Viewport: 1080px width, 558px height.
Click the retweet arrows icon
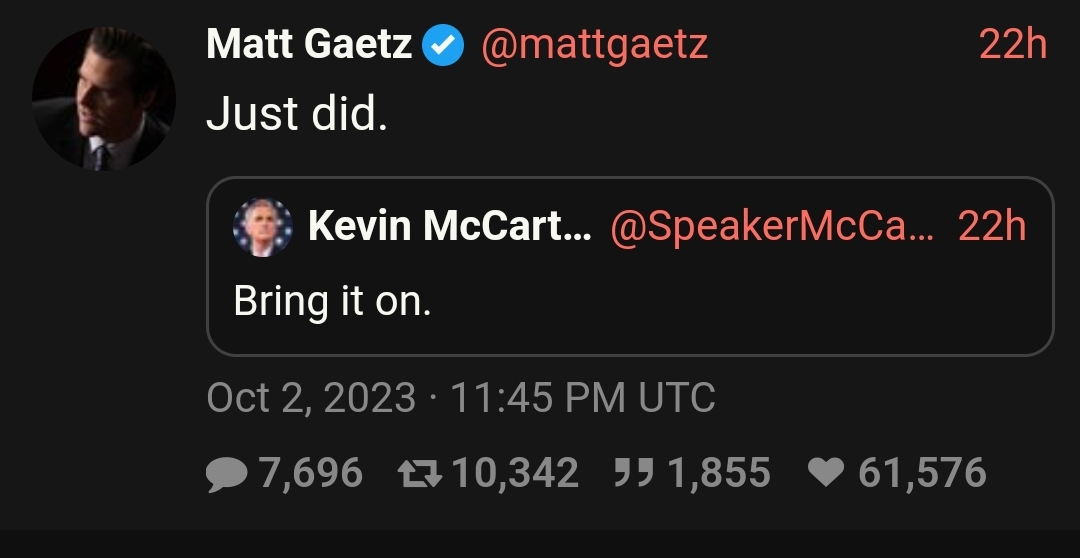tap(421, 473)
